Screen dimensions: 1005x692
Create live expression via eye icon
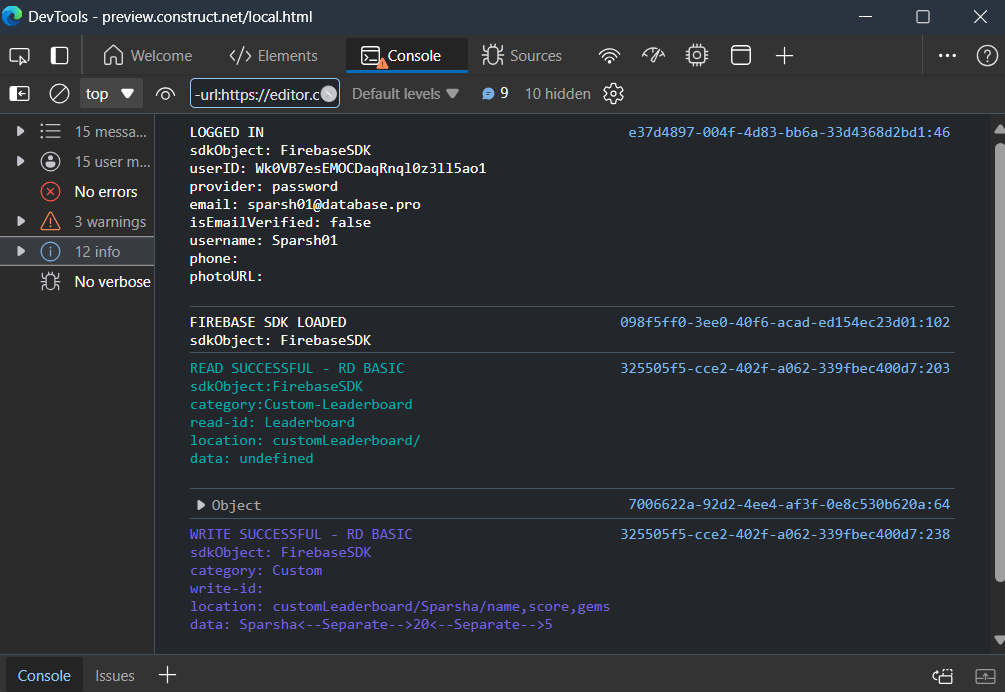(165, 94)
